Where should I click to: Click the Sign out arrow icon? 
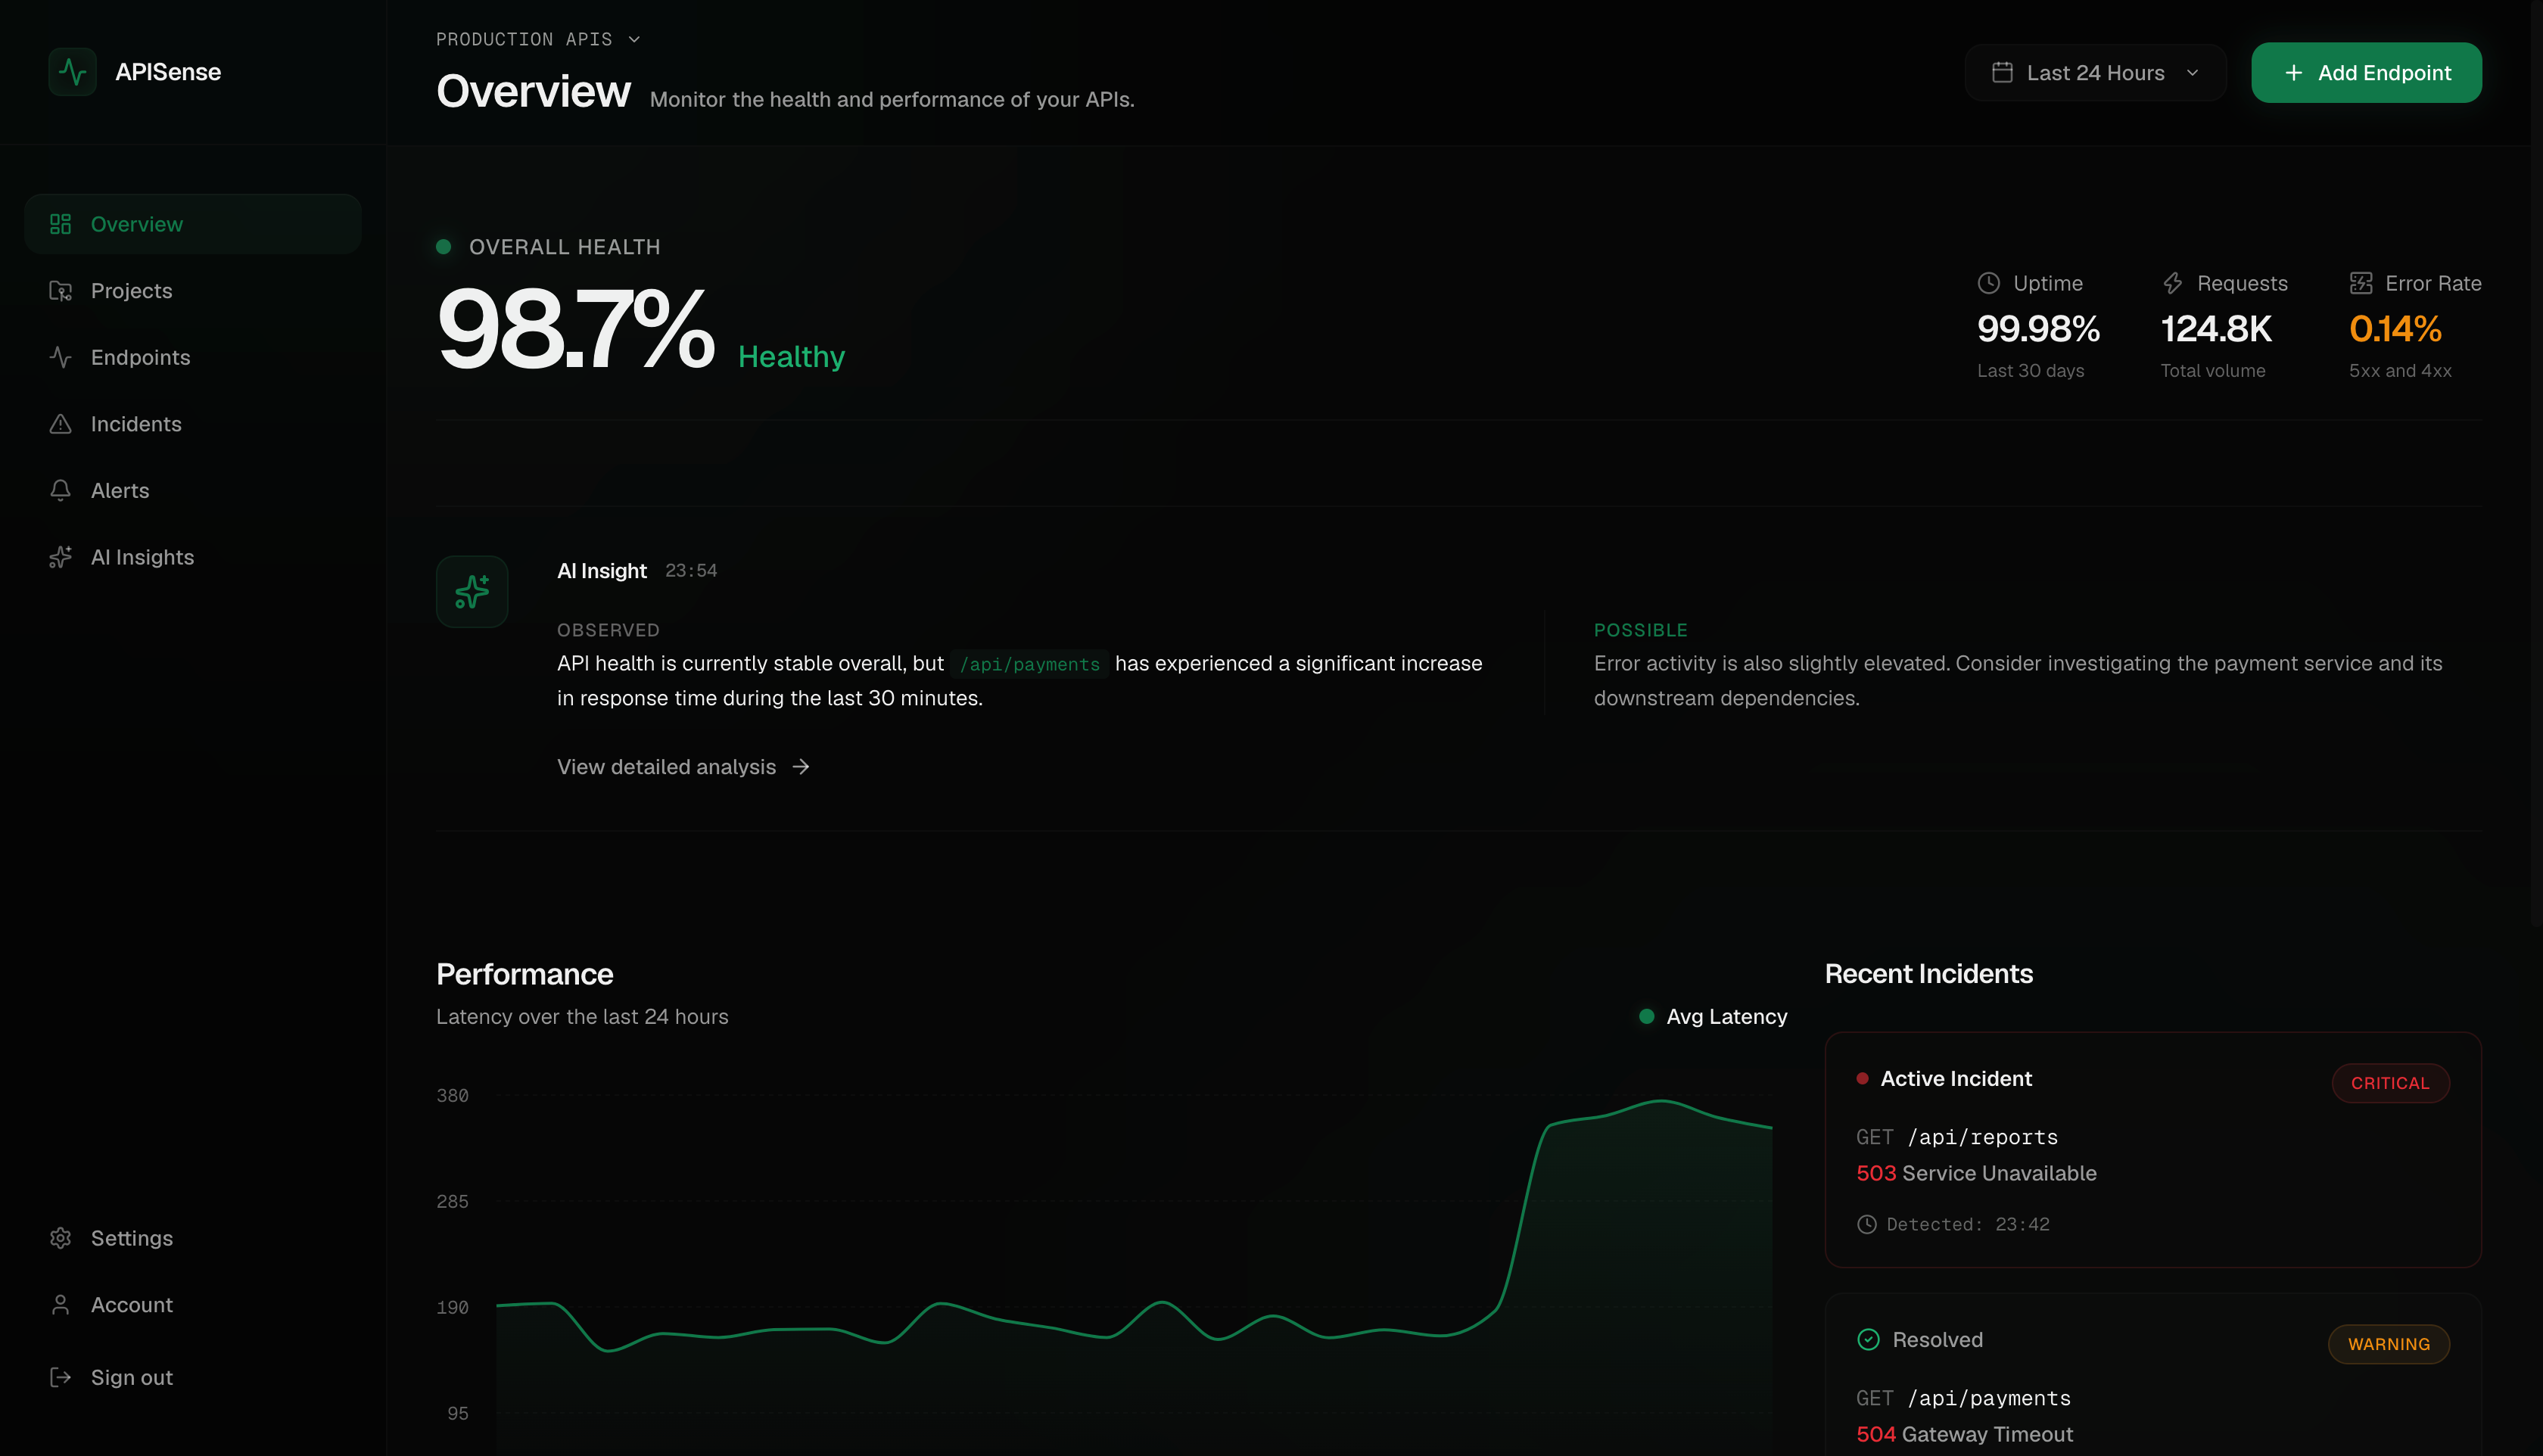click(x=61, y=1377)
